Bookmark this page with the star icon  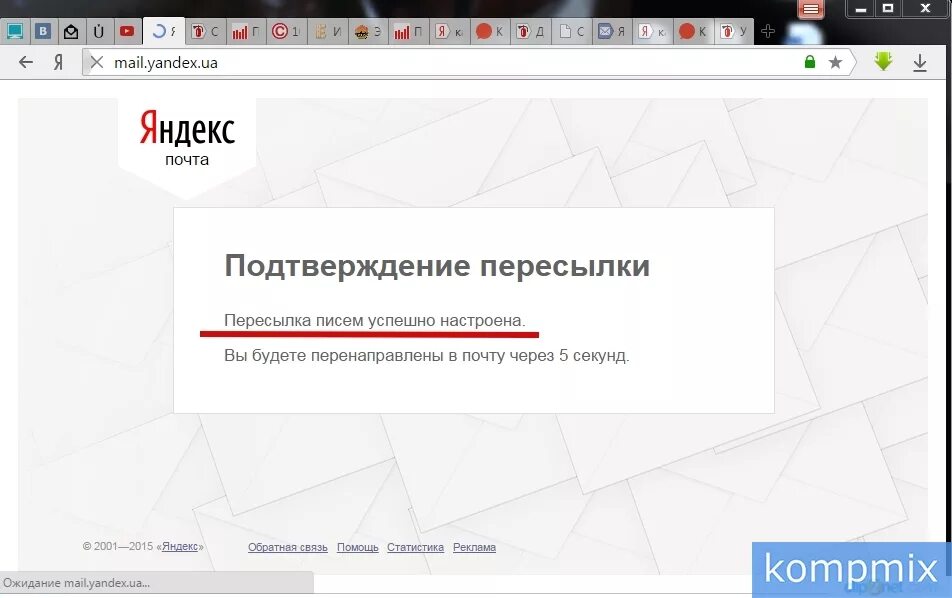tap(835, 62)
